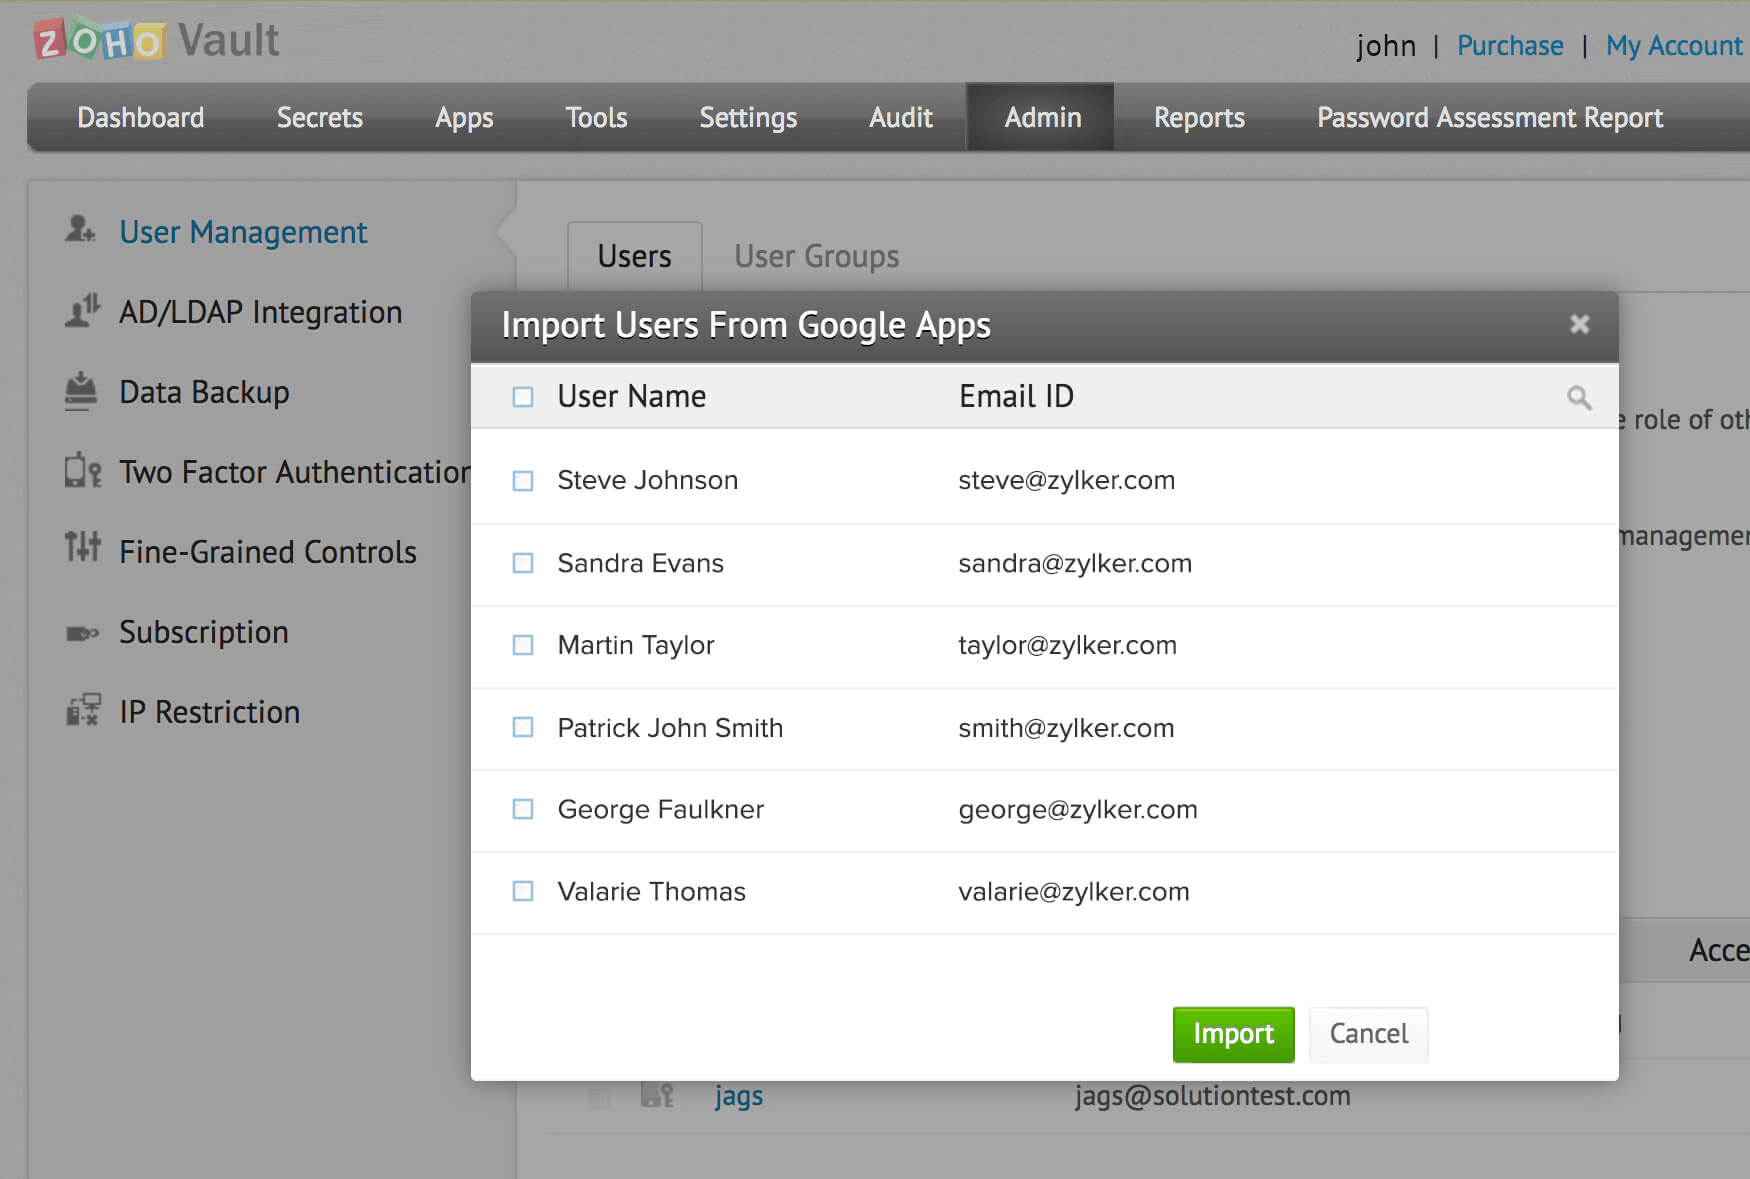This screenshot has height=1179, width=1750.
Task: Select Valarie Thomas checkbox
Action: (x=523, y=891)
